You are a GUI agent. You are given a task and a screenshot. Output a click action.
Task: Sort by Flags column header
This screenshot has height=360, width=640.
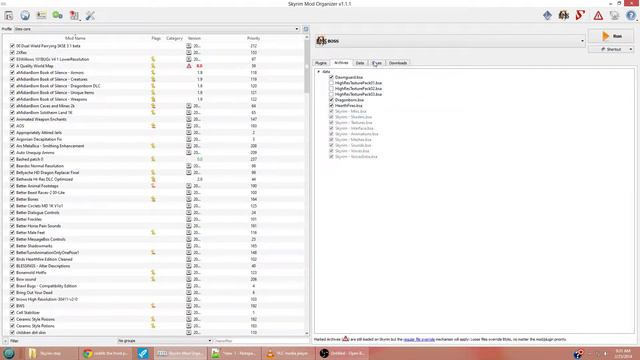(x=156, y=38)
